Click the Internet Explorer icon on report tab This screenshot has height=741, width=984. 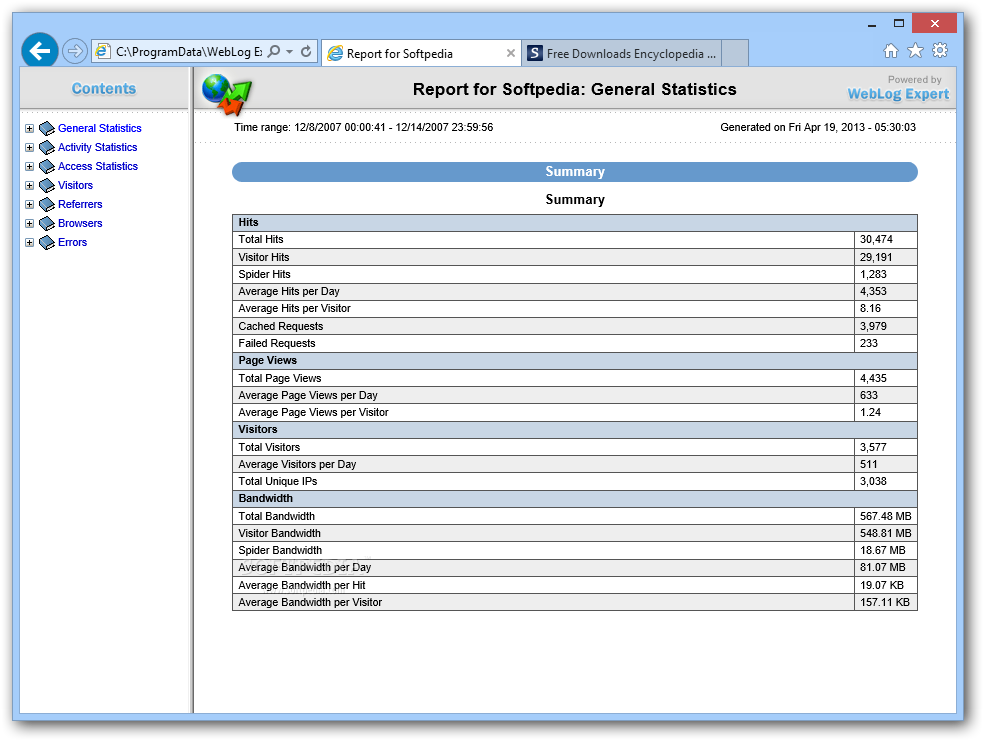tap(336, 53)
